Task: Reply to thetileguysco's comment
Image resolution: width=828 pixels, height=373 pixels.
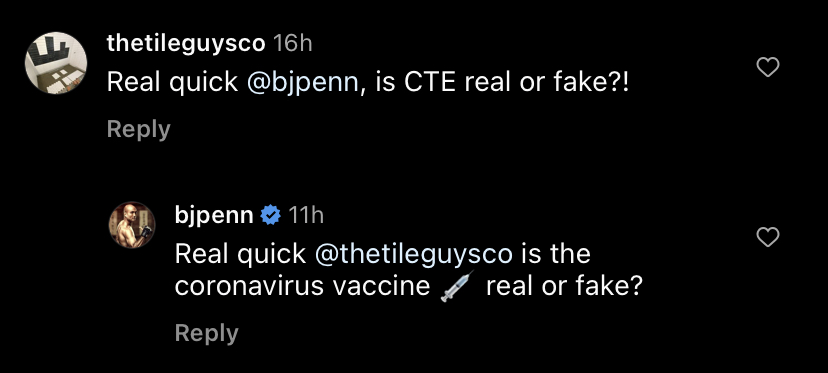Action: click(138, 129)
